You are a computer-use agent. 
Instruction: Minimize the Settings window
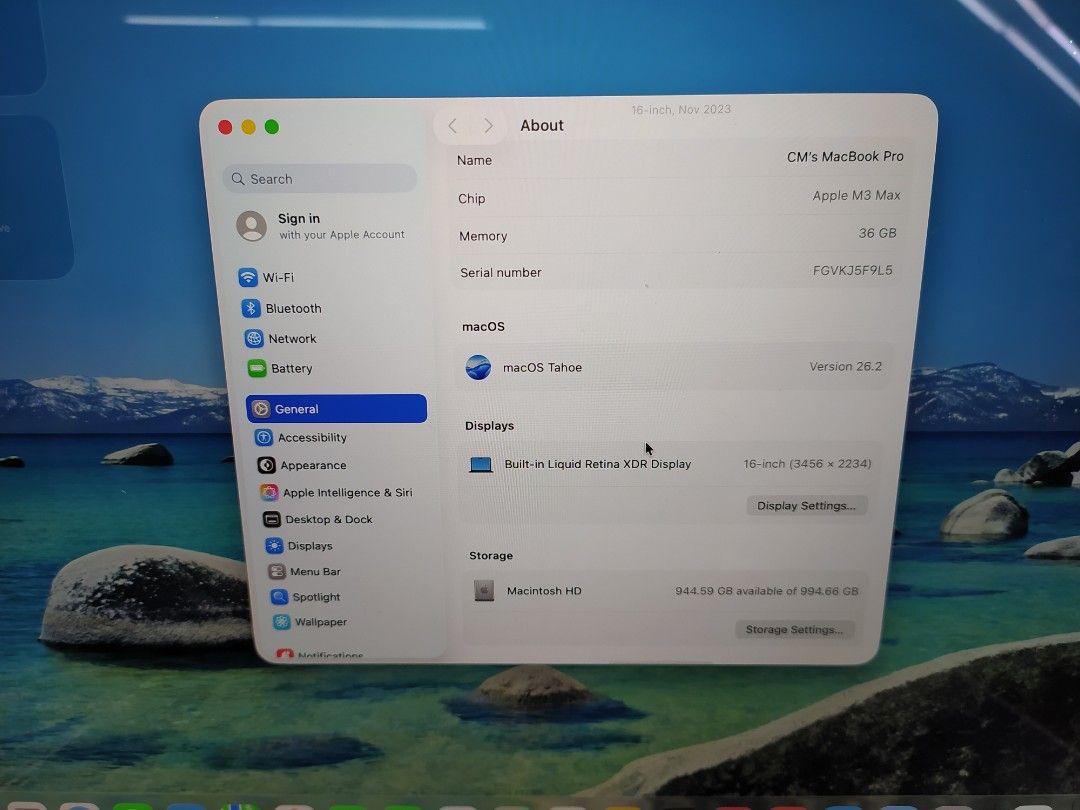tap(249, 127)
